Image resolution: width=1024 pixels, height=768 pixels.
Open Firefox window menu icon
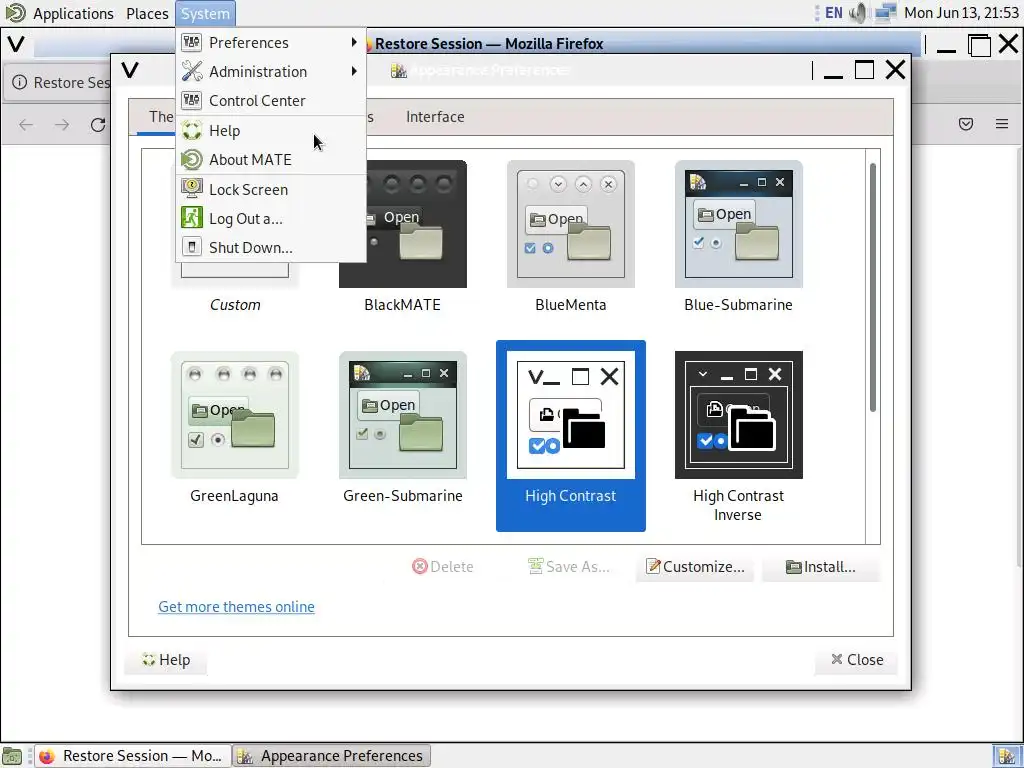(16, 44)
